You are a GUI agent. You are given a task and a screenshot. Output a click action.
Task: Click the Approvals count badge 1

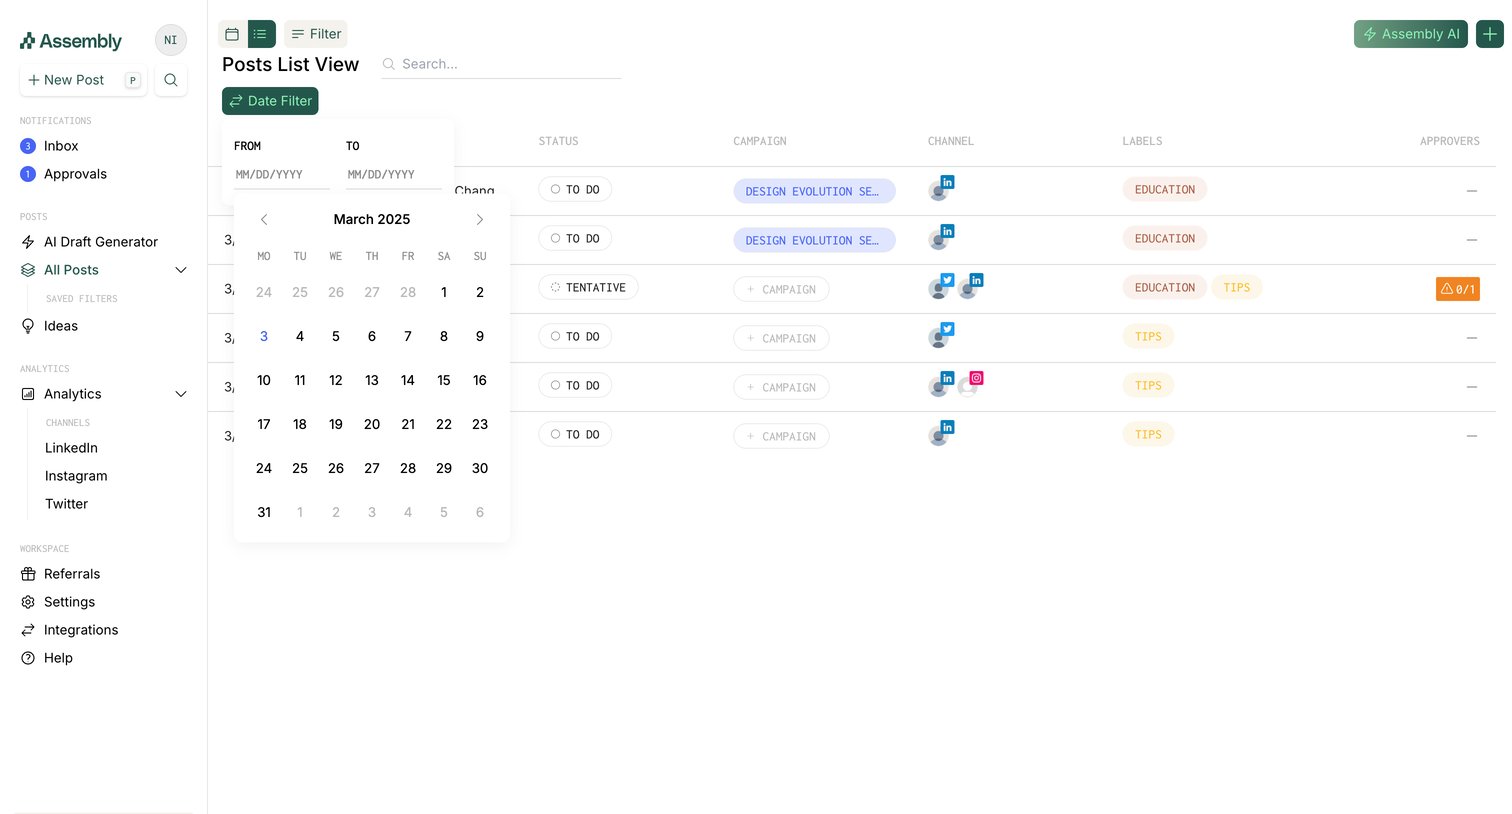coord(28,174)
